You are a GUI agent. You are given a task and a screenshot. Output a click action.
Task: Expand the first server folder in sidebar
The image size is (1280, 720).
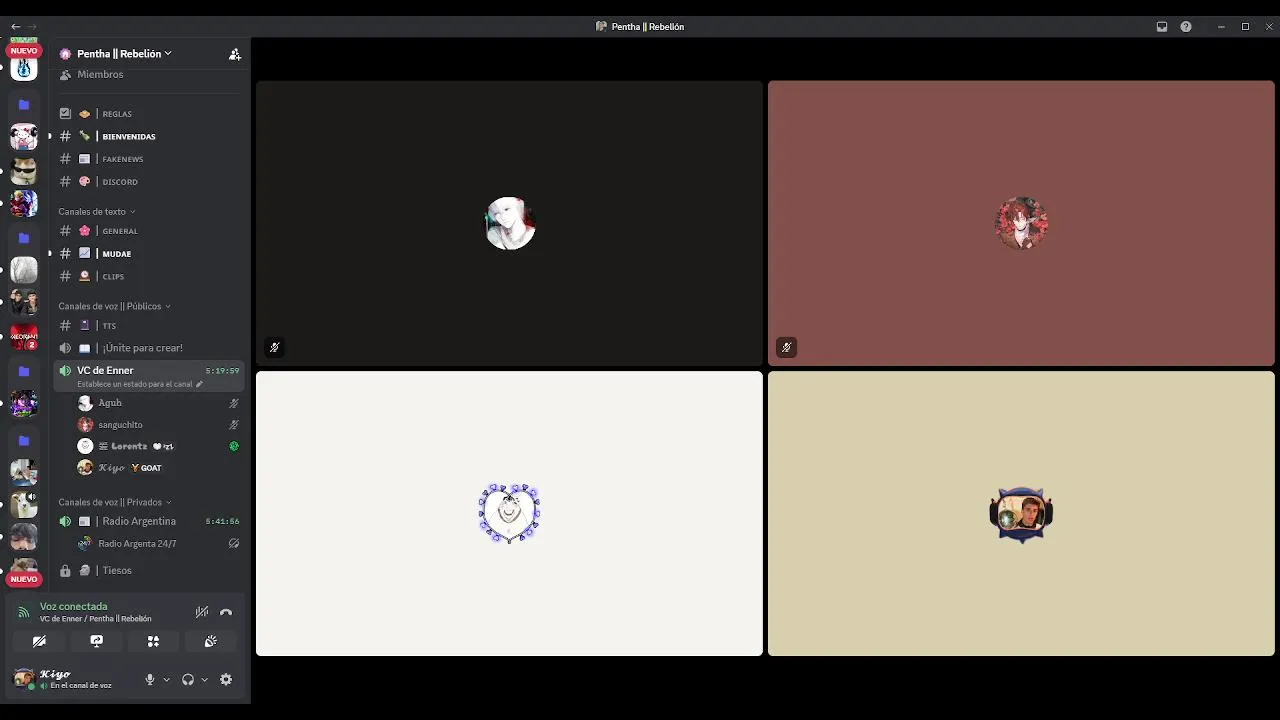24,104
